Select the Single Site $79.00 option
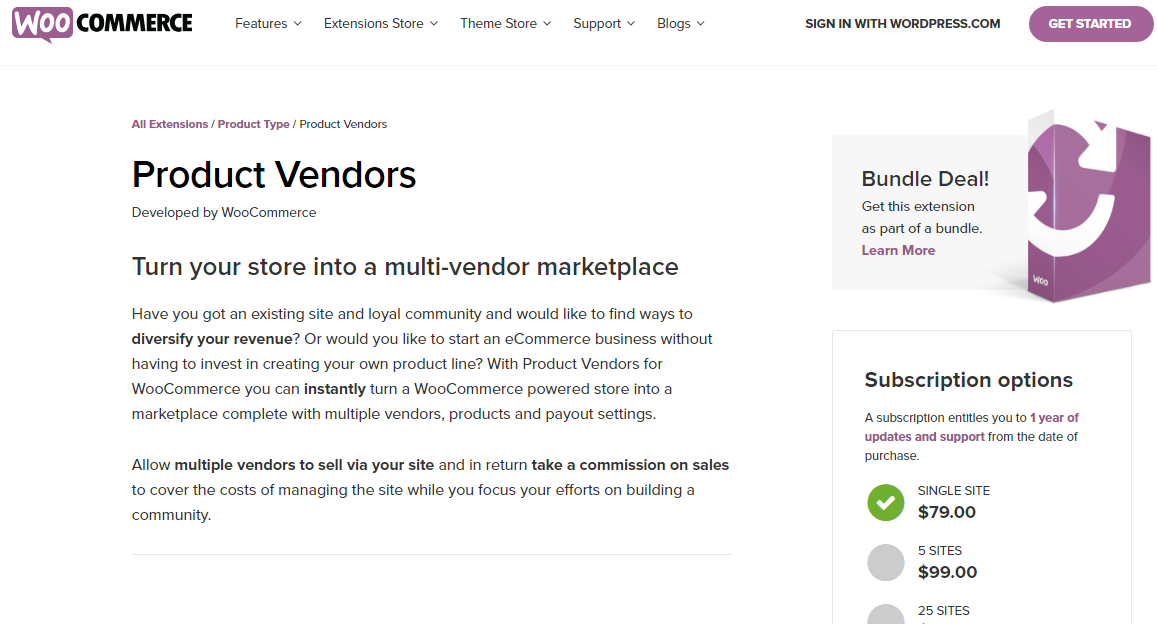The image size is (1157, 624). coord(885,502)
